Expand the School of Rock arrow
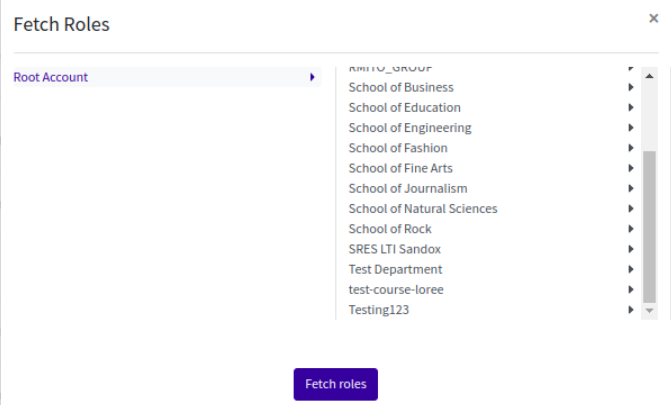Image resolution: width=671 pixels, height=405 pixels. click(631, 229)
